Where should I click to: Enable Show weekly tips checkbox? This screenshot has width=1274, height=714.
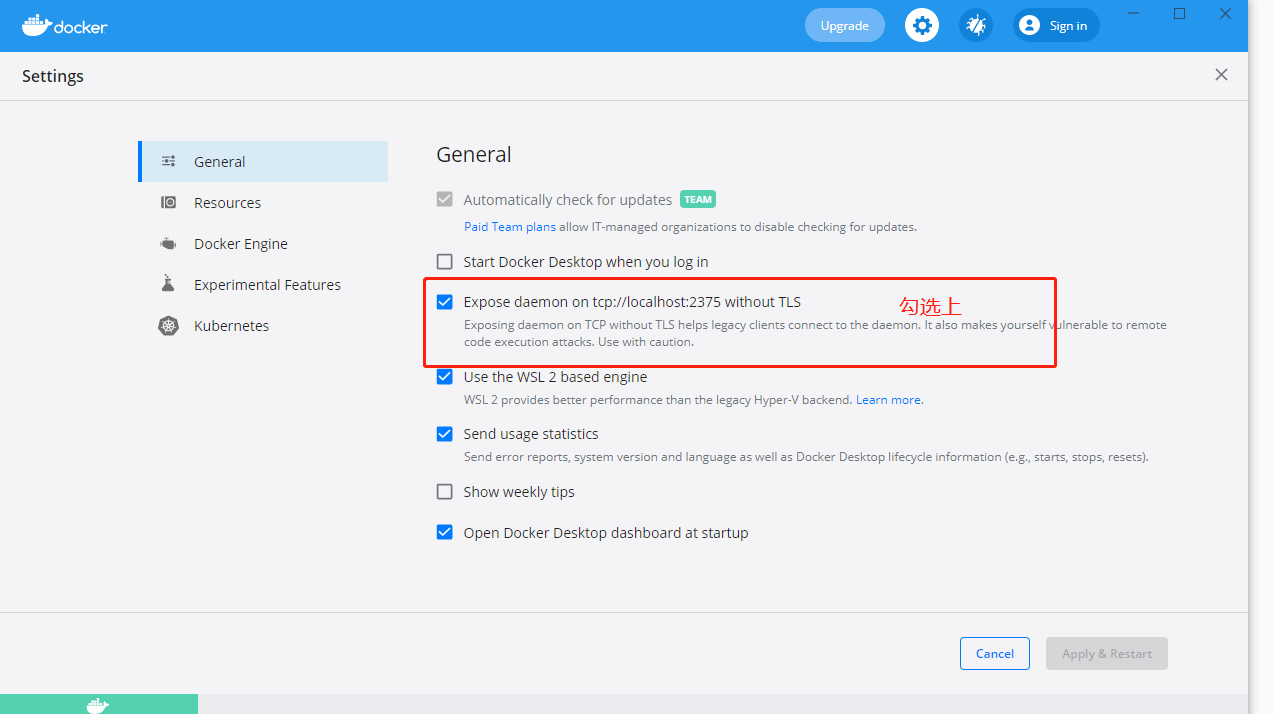(x=445, y=491)
